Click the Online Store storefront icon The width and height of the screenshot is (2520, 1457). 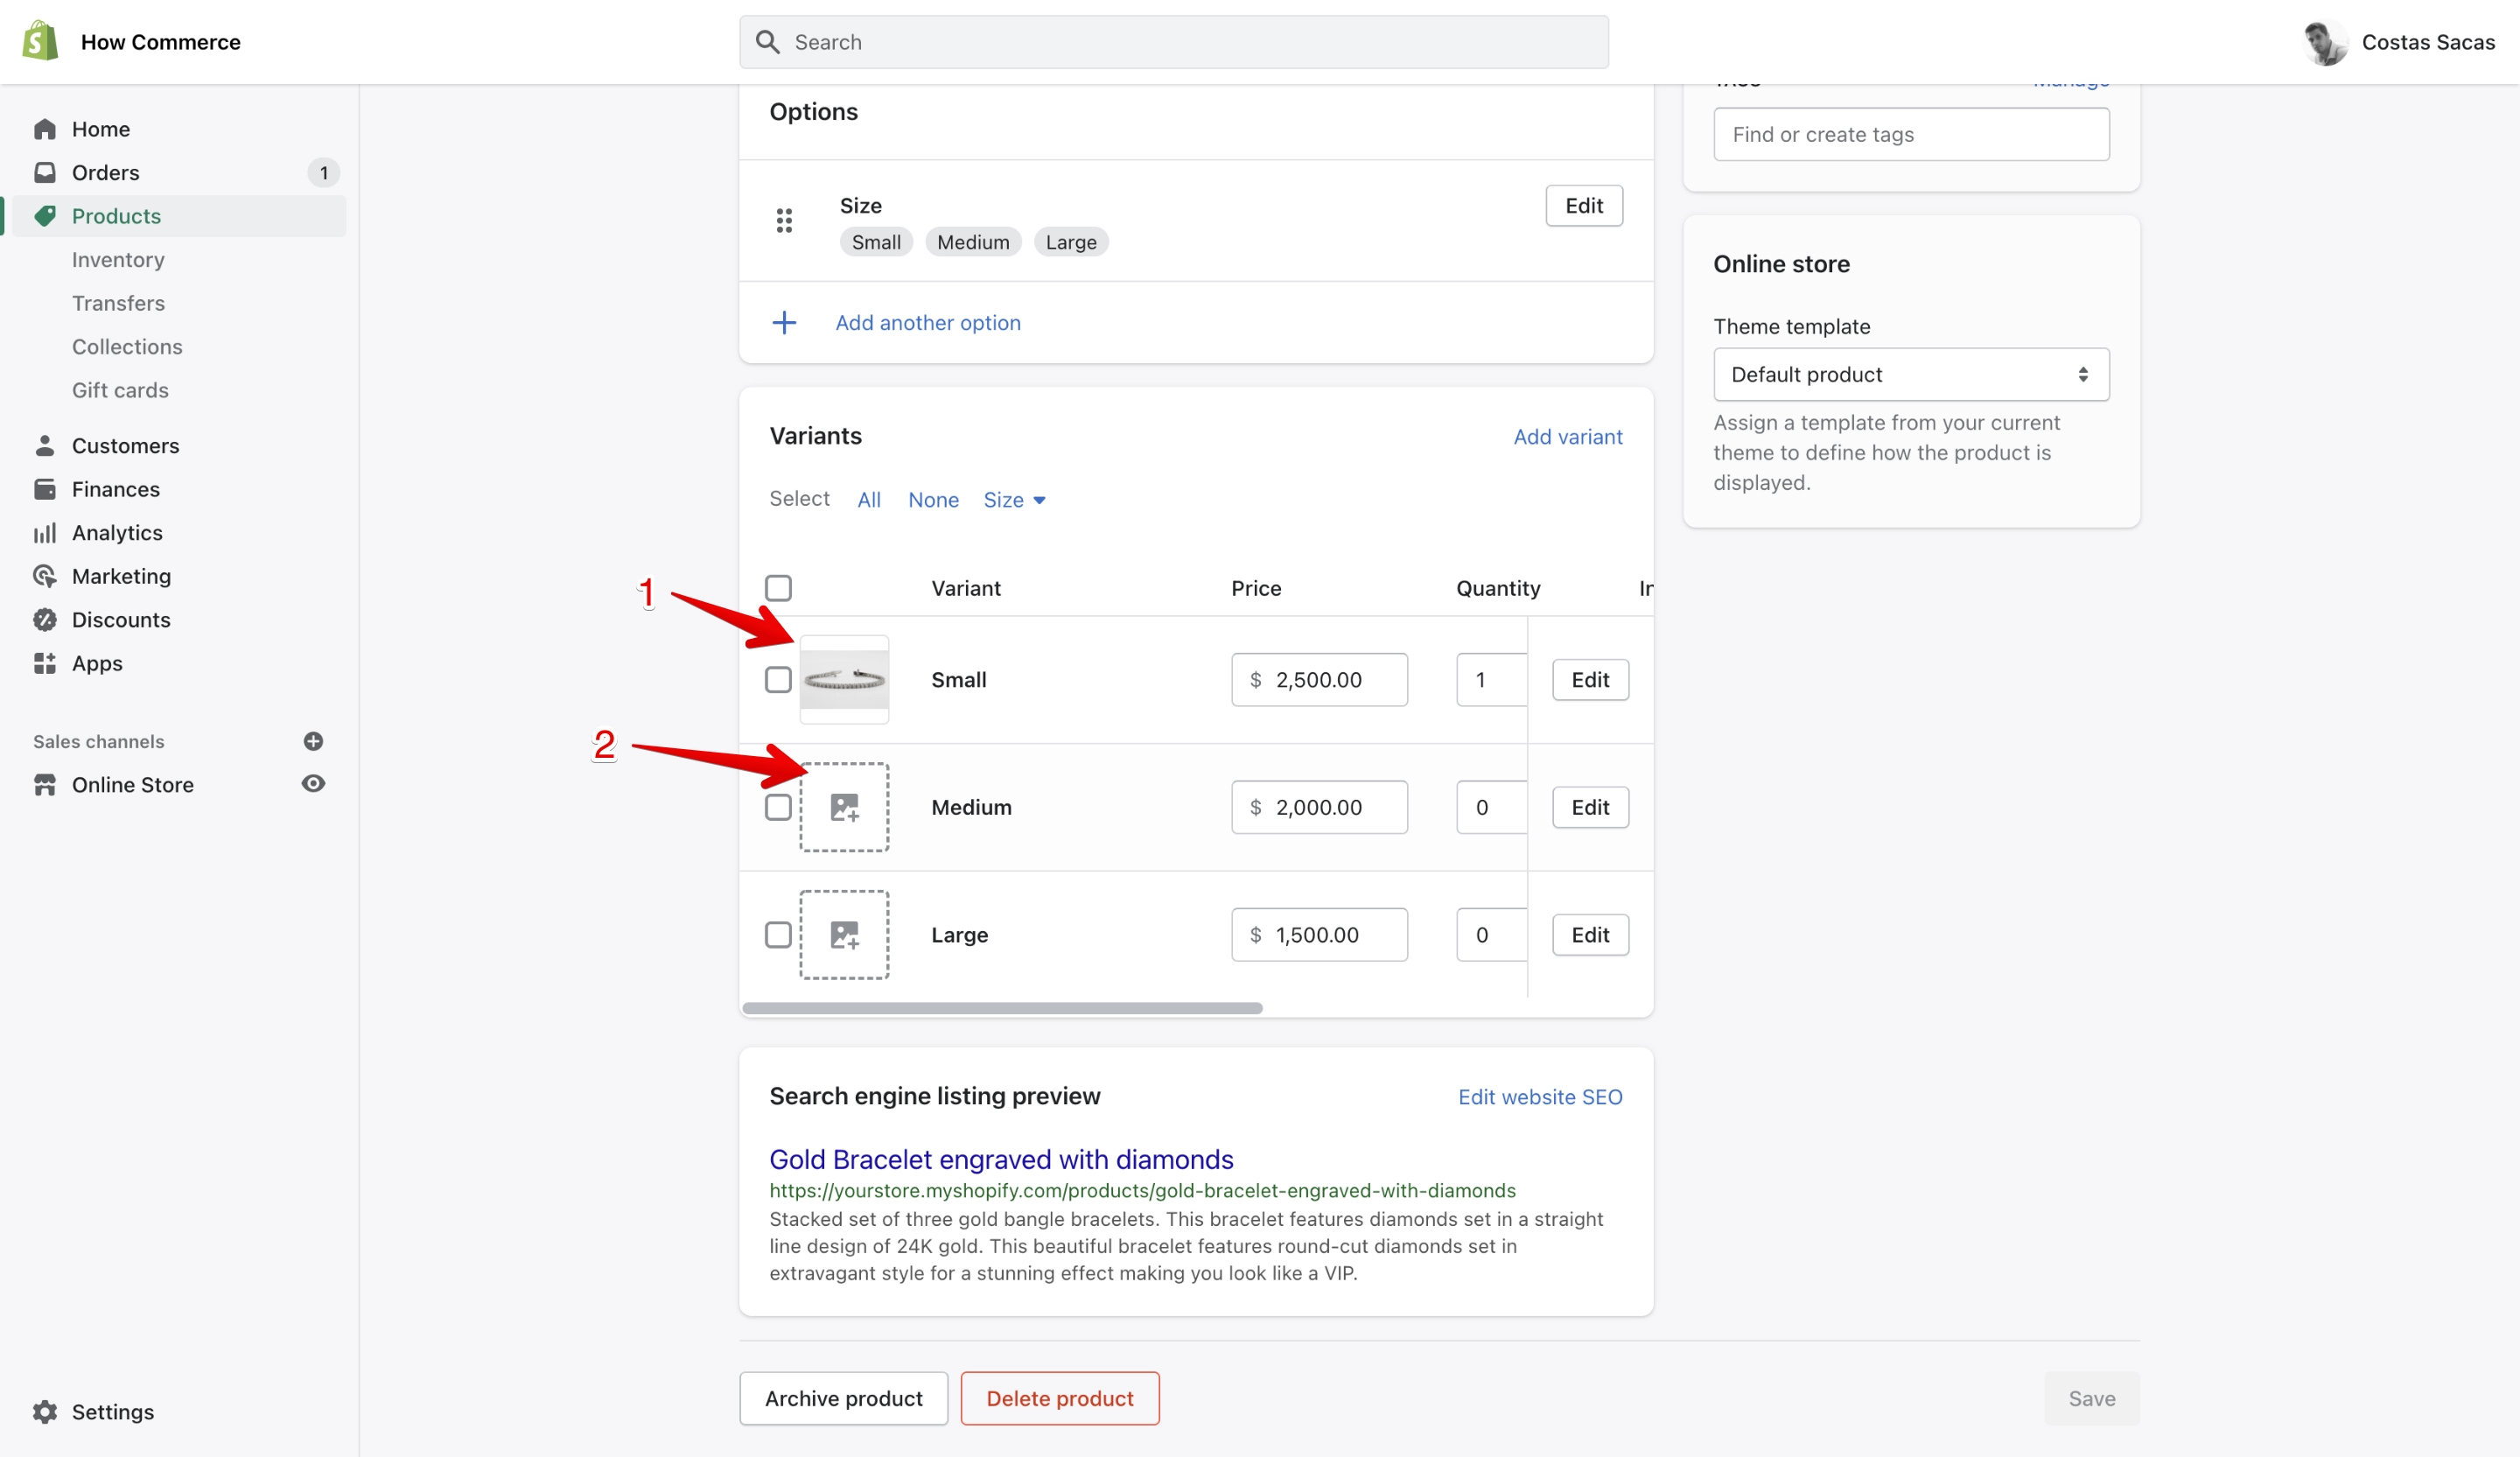tap(45, 785)
